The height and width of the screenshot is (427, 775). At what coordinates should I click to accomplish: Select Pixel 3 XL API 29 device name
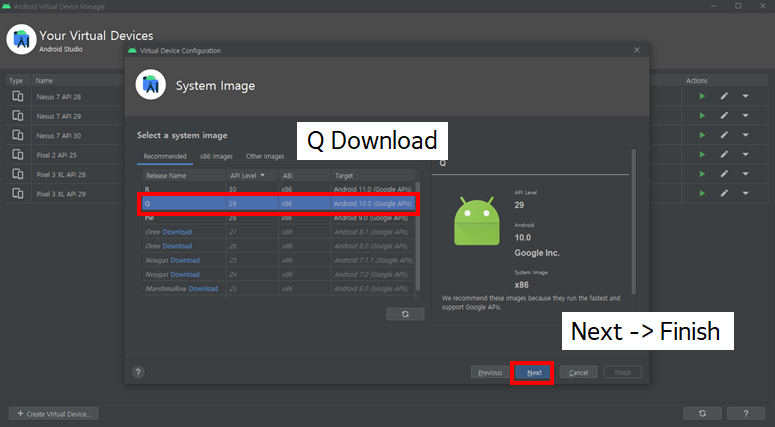[61, 194]
